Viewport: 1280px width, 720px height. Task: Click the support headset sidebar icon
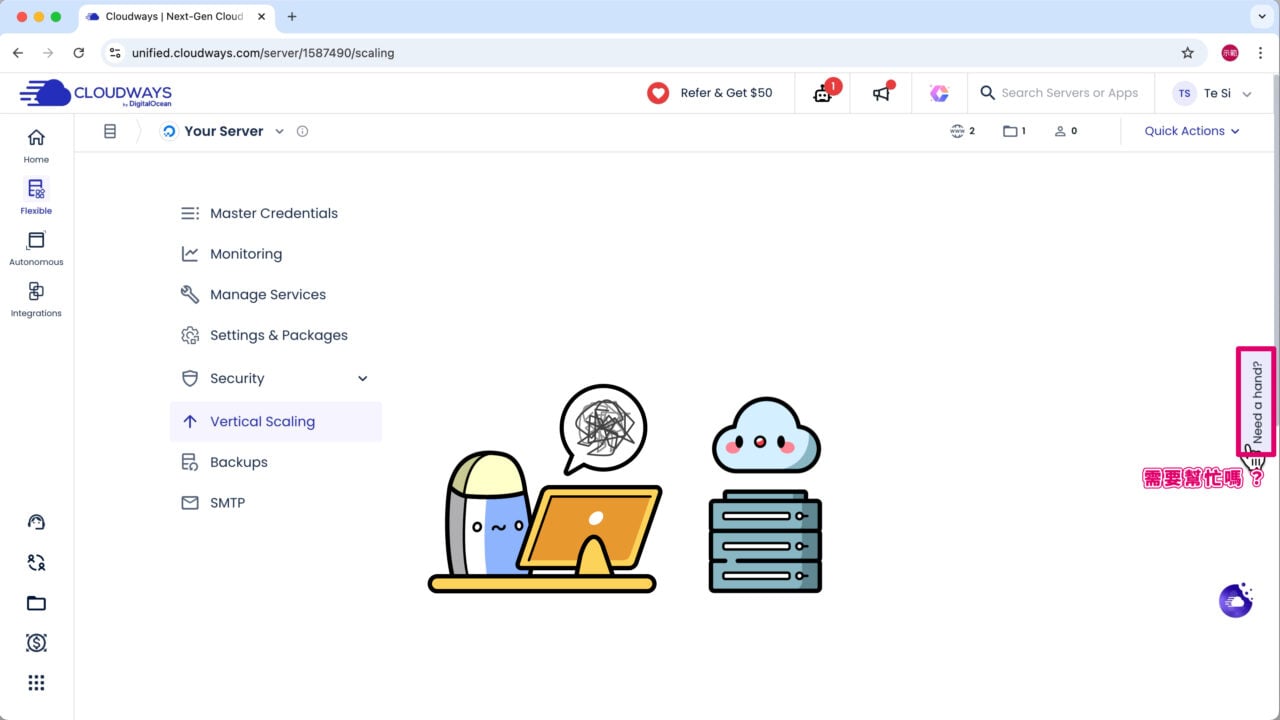(x=36, y=522)
